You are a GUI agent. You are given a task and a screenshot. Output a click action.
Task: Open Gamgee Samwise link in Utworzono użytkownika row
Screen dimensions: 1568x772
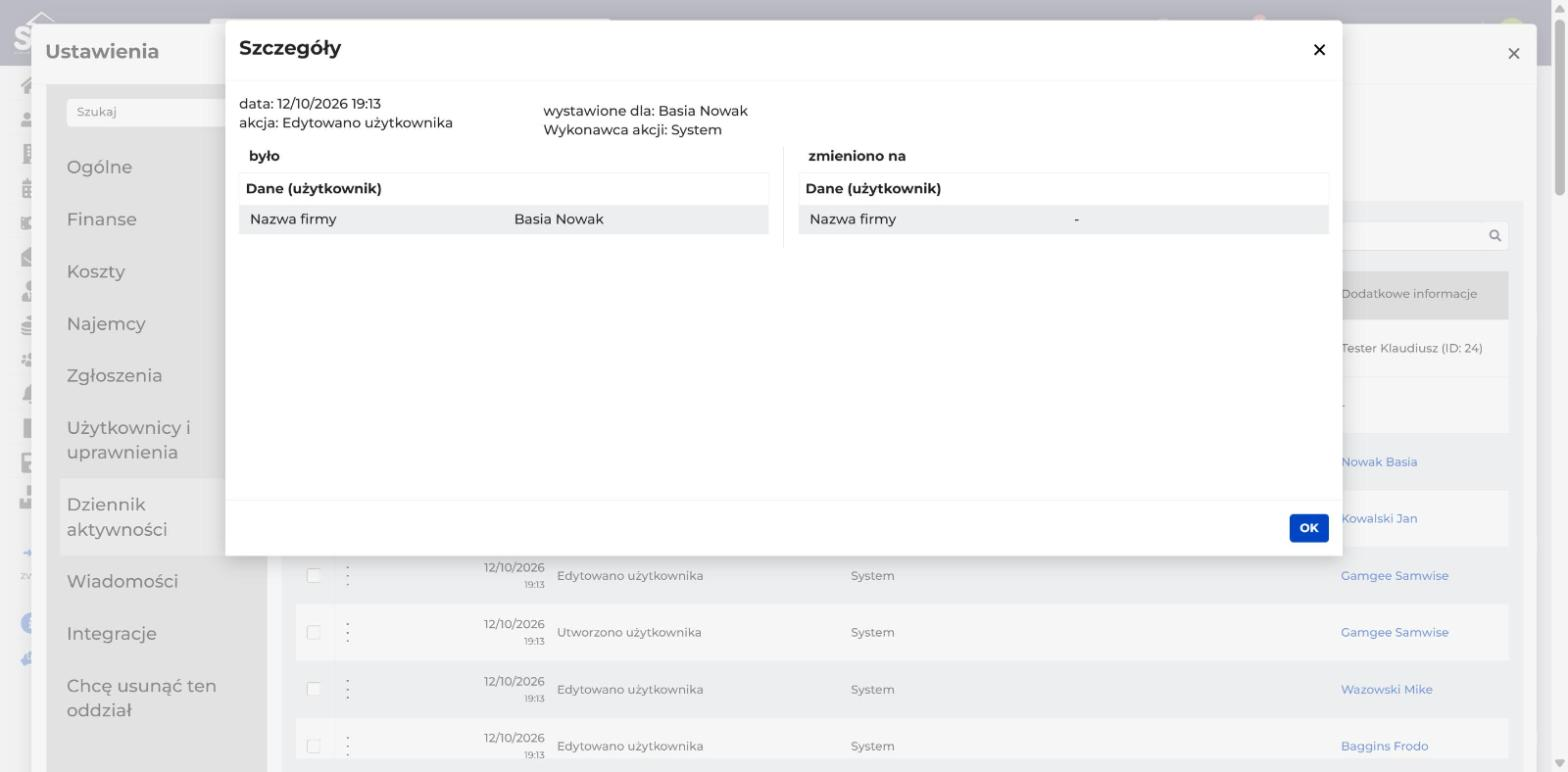point(1394,632)
